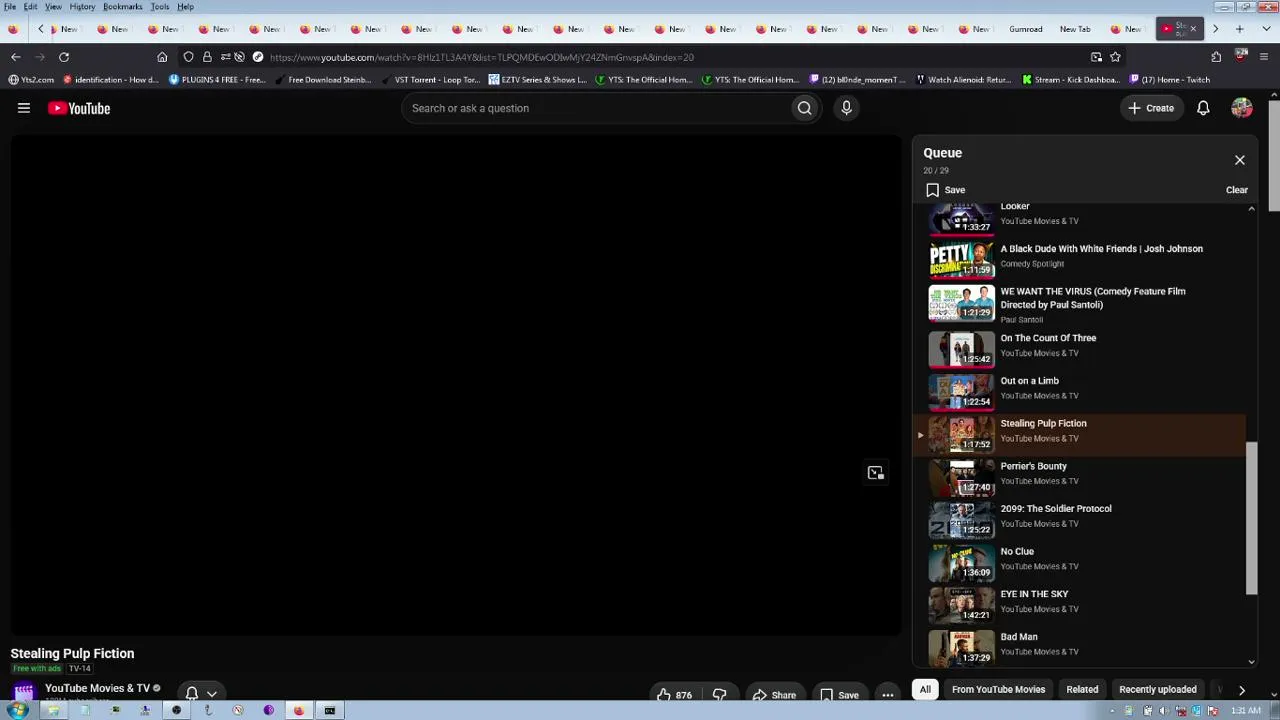Viewport: 1280px width, 720px height.
Task: Play WE WANT THE VIRUS from the queue
Action: click(x=1082, y=303)
